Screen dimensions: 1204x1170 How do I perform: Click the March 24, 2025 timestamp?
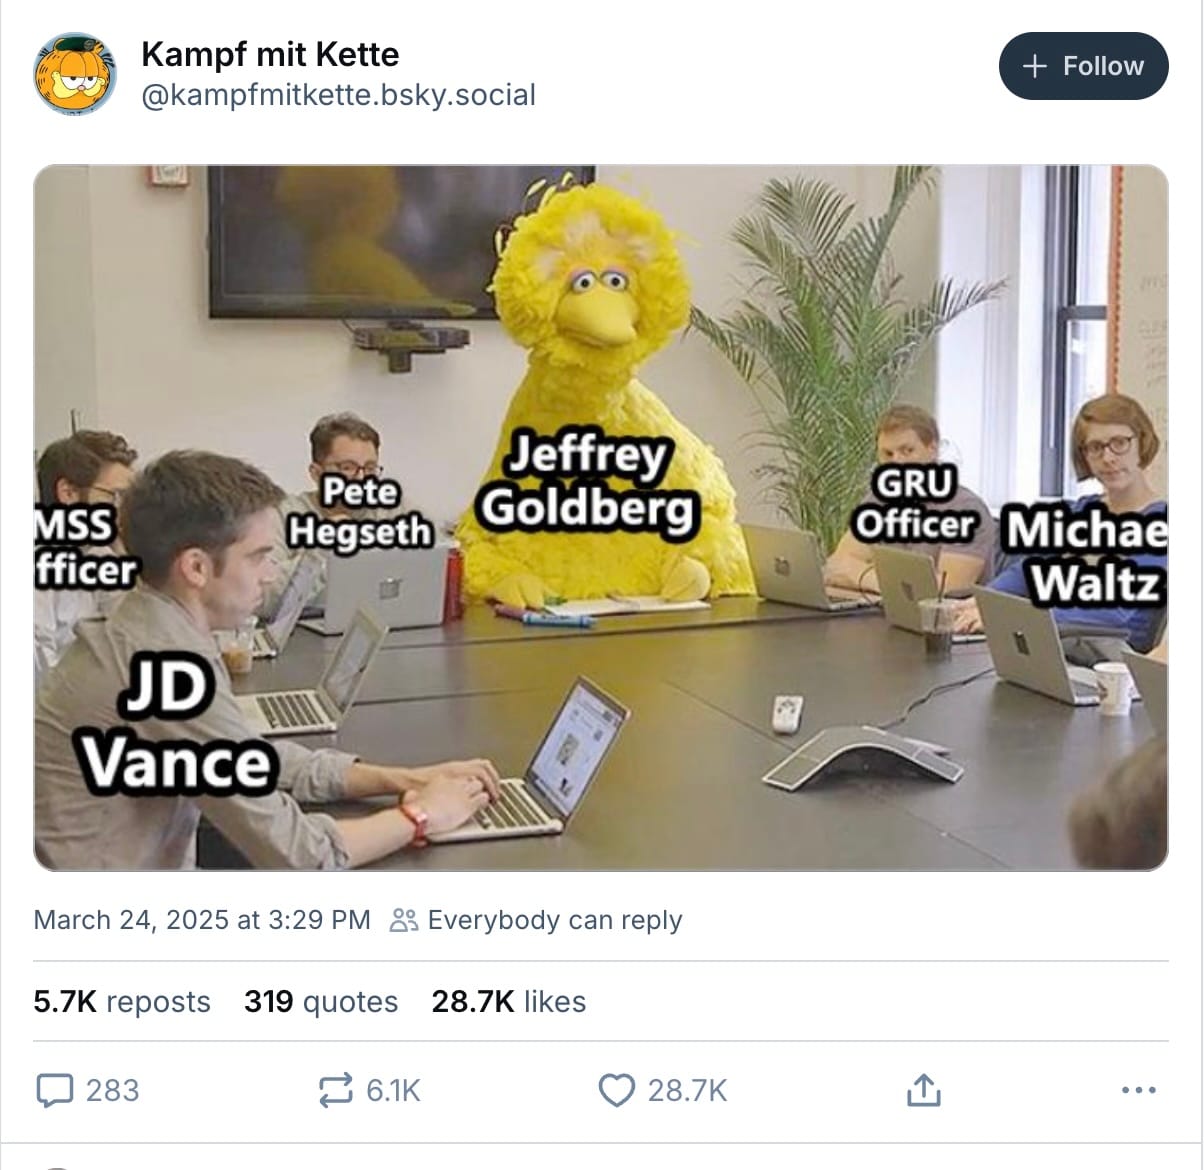pos(202,920)
